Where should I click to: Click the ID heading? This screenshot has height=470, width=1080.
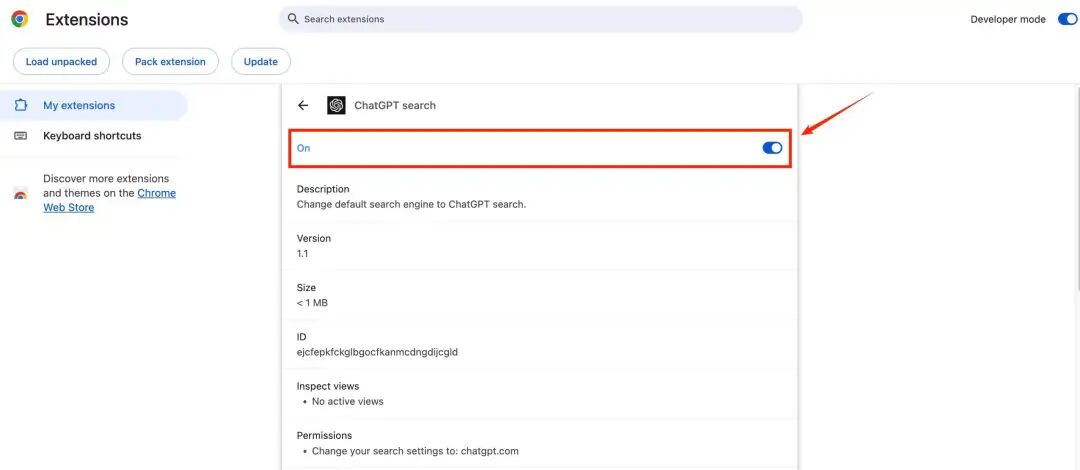click(302, 337)
